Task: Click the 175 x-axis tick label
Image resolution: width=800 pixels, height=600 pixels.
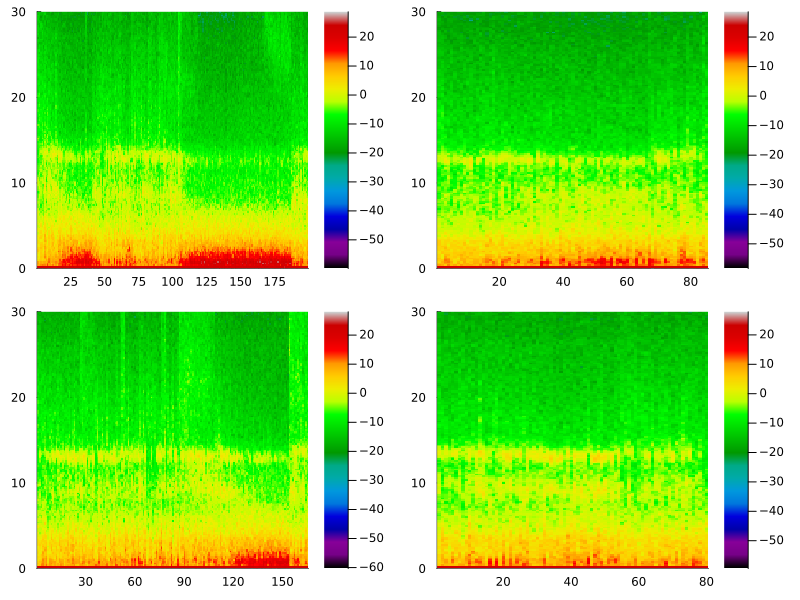Action: point(274,282)
